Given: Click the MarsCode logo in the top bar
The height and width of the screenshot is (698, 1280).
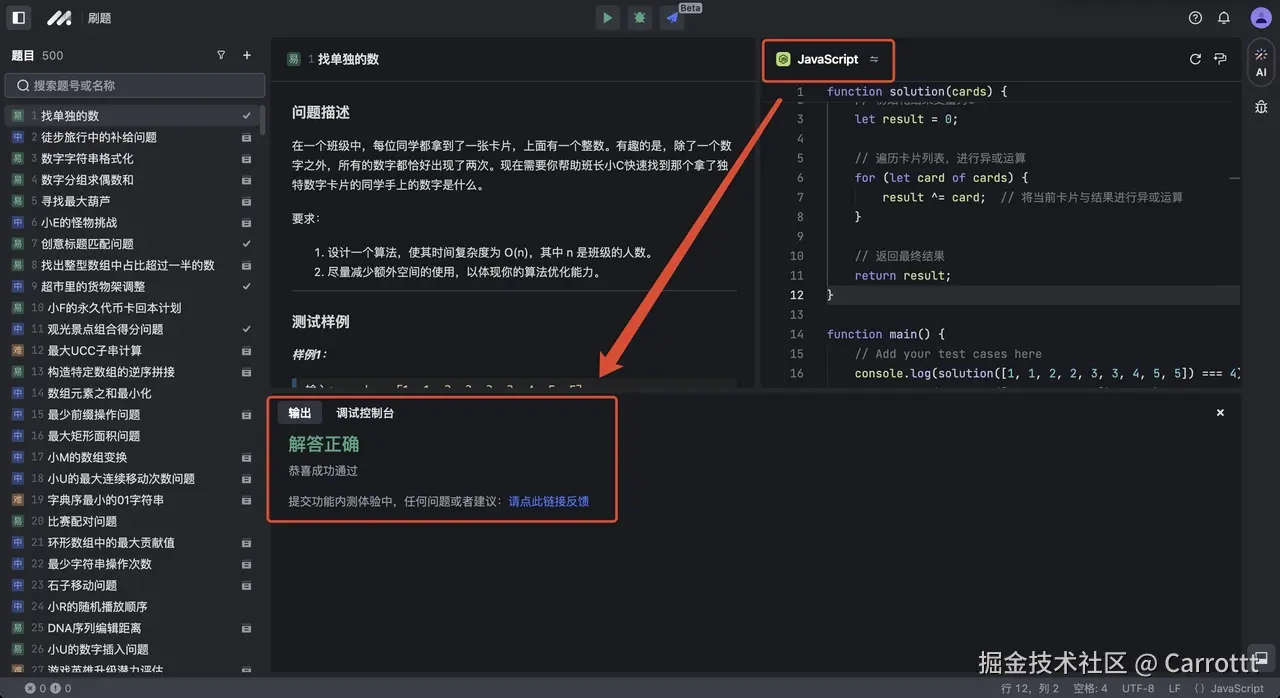Looking at the screenshot, I should click(x=60, y=17).
